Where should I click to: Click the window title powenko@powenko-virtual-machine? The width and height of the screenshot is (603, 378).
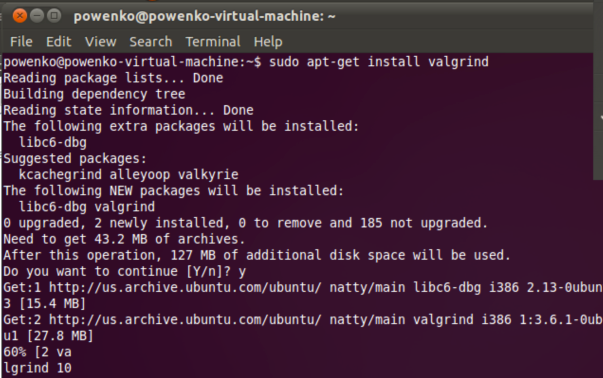pyautogui.click(x=205, y=17)
